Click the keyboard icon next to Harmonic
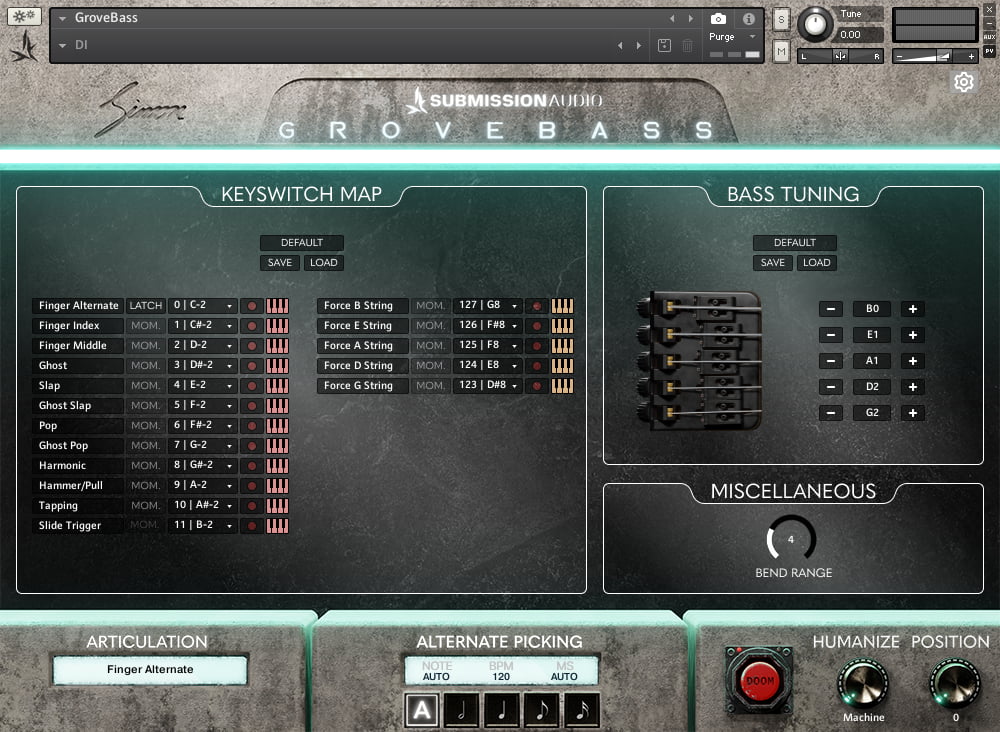 pyautogui.click(x=277, y=466)
